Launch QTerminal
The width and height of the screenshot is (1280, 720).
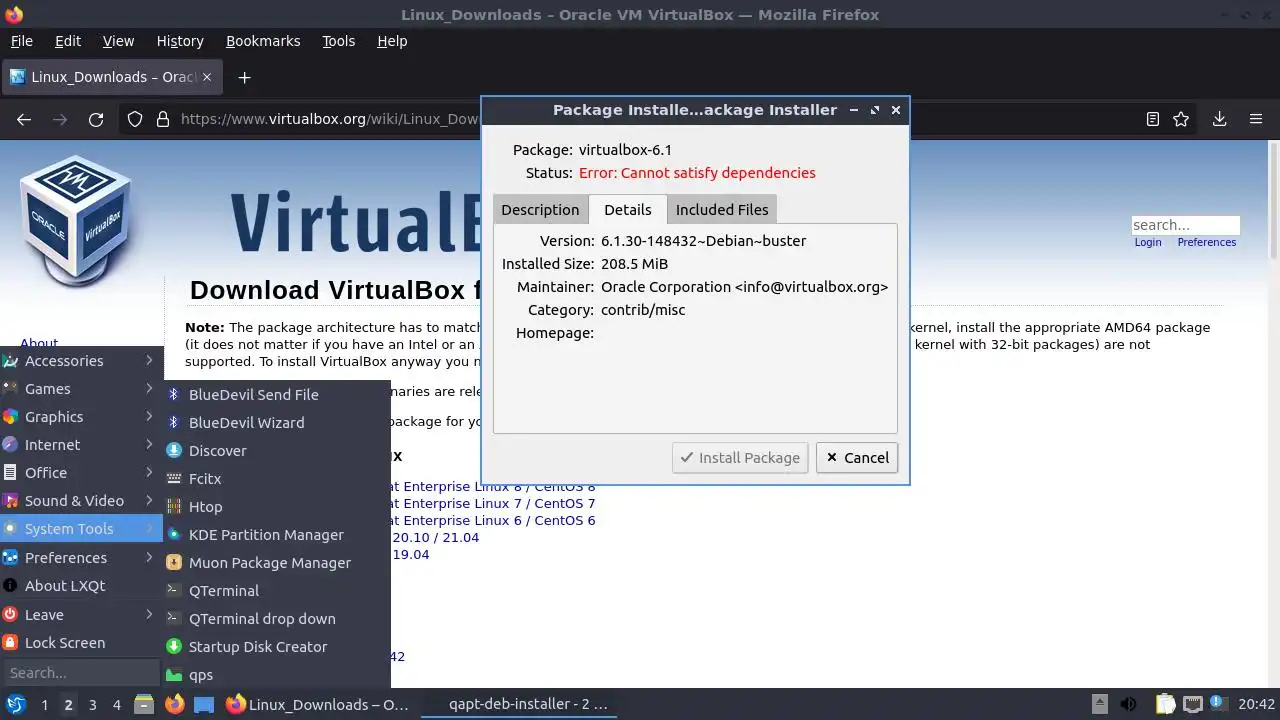[x=277, y=591]
